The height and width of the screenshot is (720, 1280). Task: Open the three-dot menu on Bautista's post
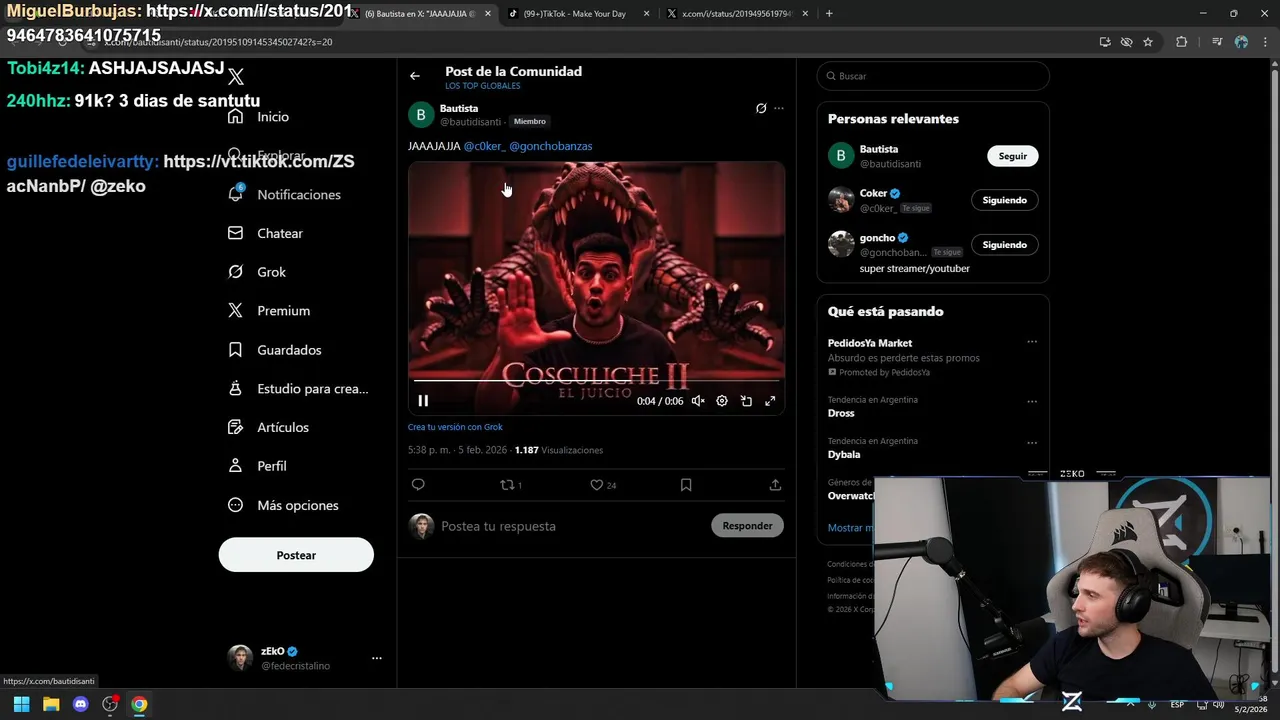pyautogui.click(x=779, y=108)
